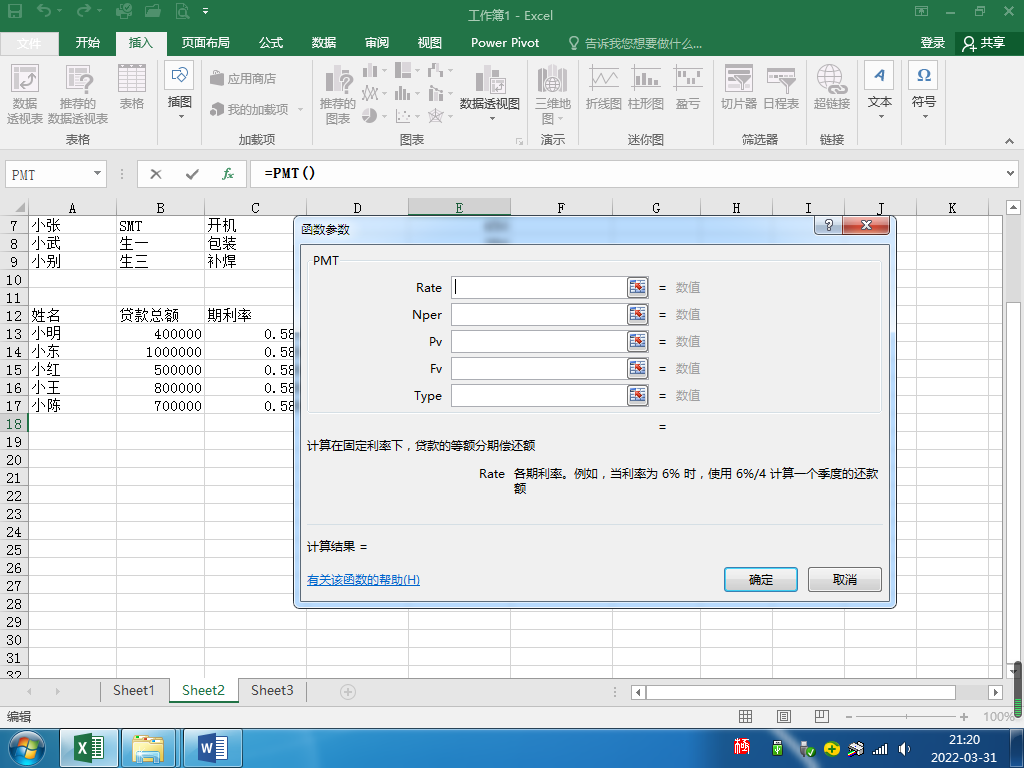This screenshot has height=768, width=1024.
Task: Click the Table icon (表格)
Action: (x=132, y=87)
